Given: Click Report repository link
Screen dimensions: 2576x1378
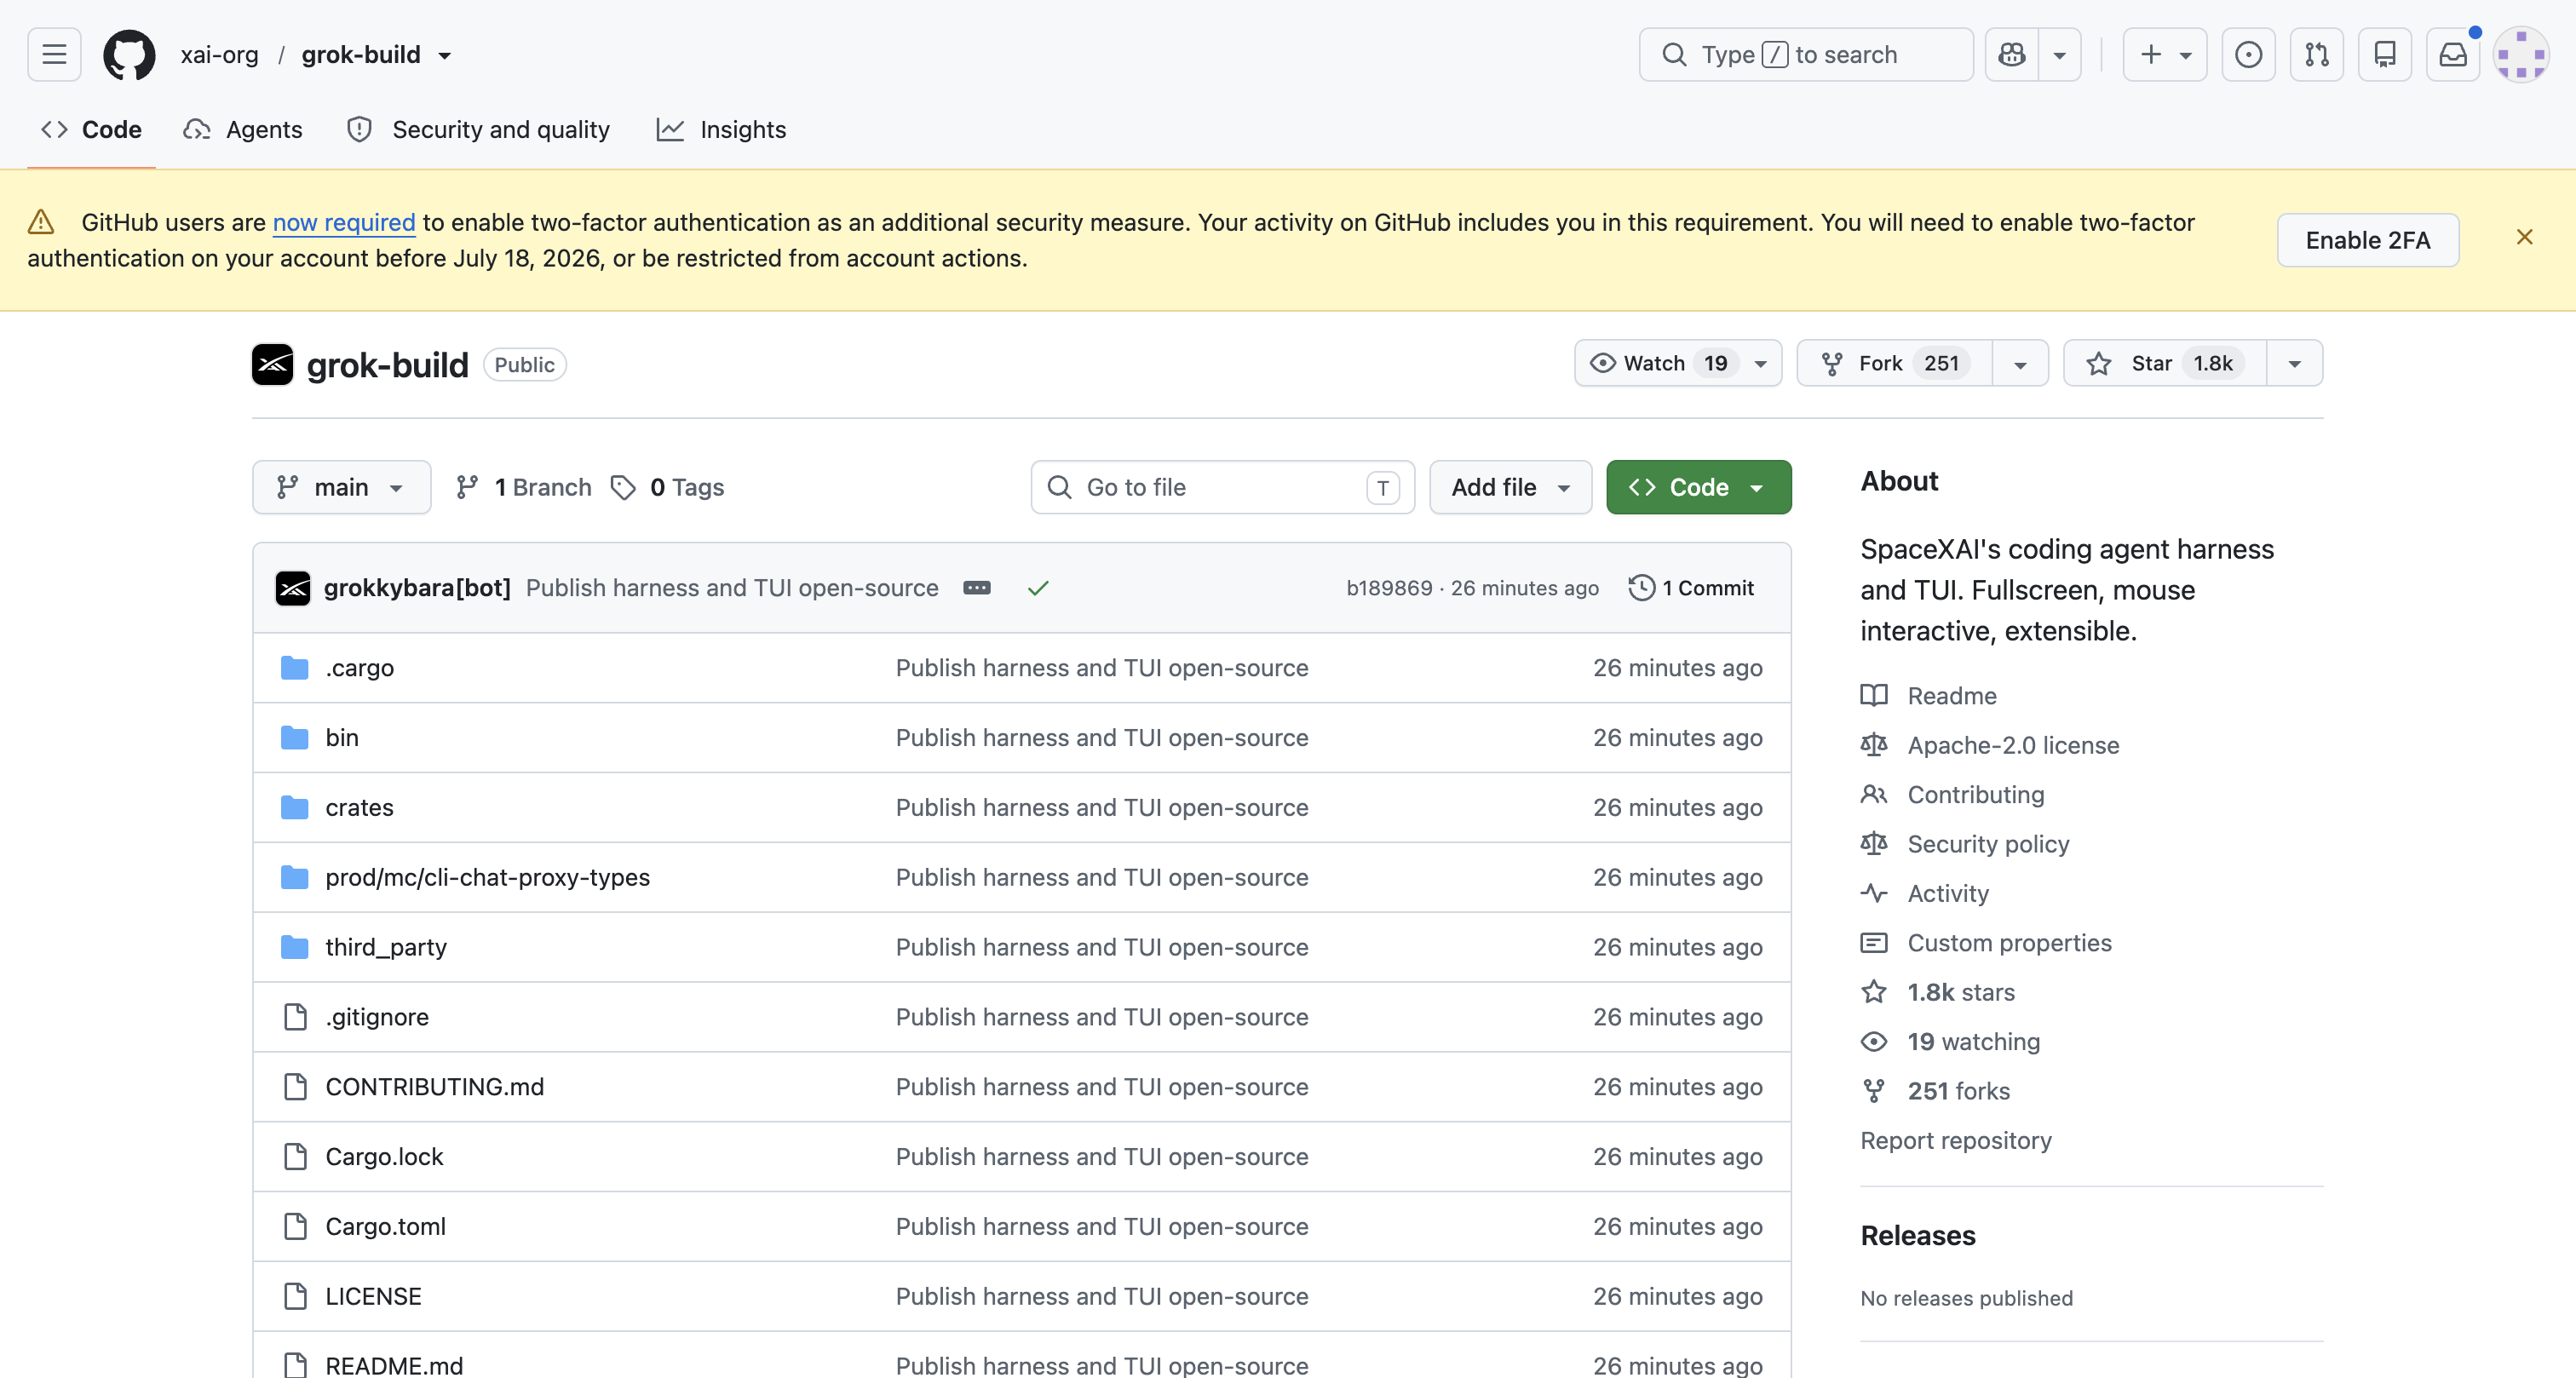Looking at the screenshot, I should coord(1955,1140).
